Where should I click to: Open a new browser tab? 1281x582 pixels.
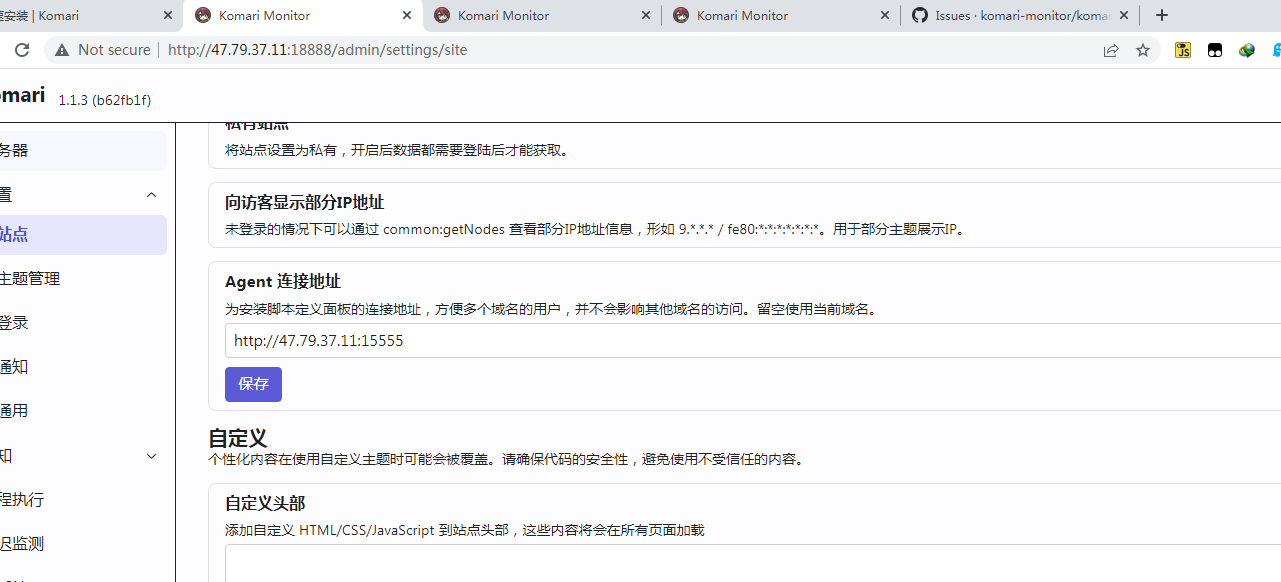pos(1161,15)
